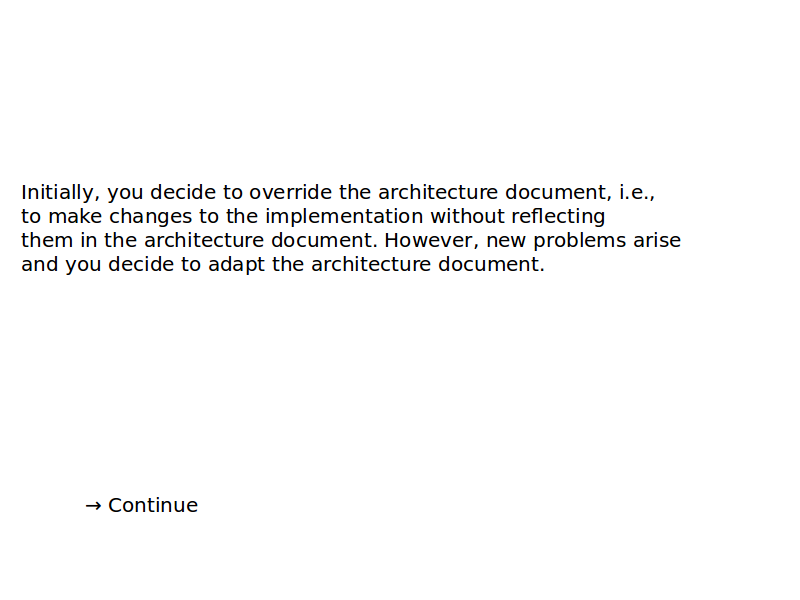Click the abbreviation "i.e.," in the text
Screen dimensions: 800x600
coord(636,192)
